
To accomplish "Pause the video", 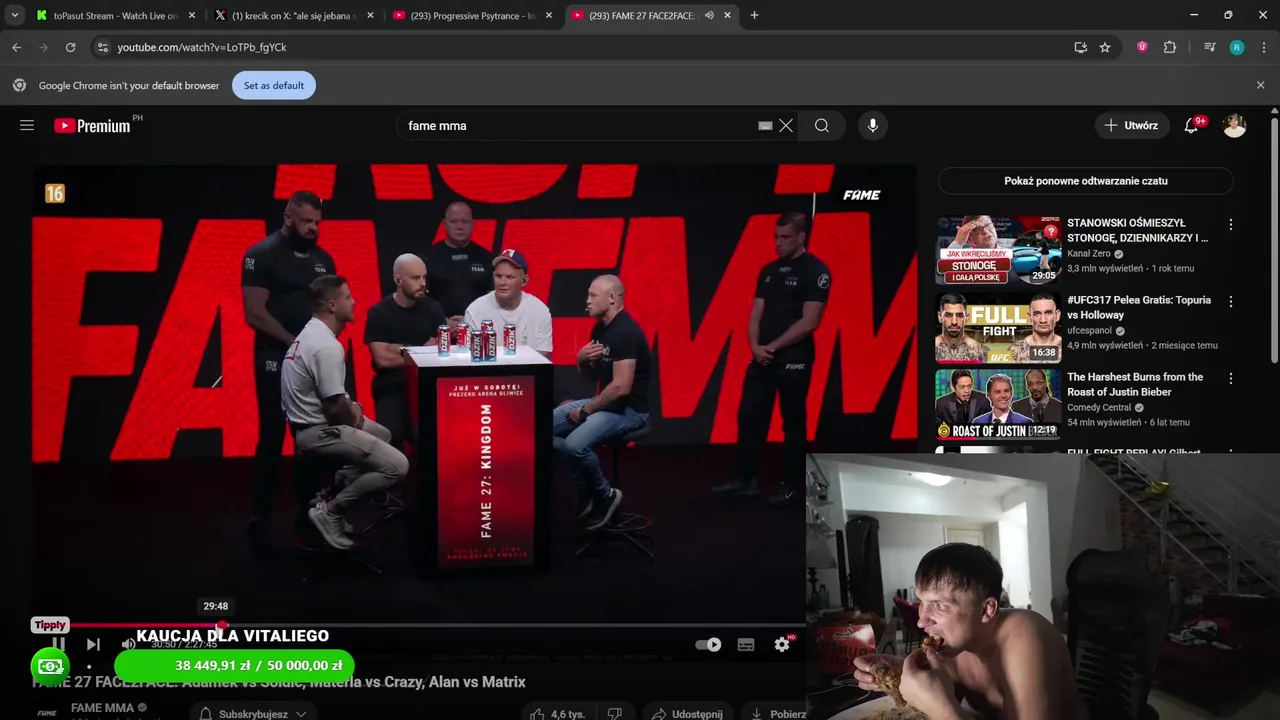I will 58,645.
